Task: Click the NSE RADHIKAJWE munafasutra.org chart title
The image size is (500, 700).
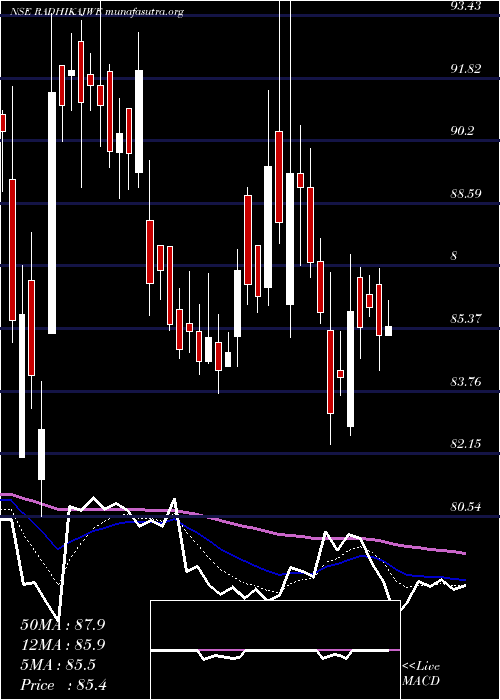Action: point(96,12)
